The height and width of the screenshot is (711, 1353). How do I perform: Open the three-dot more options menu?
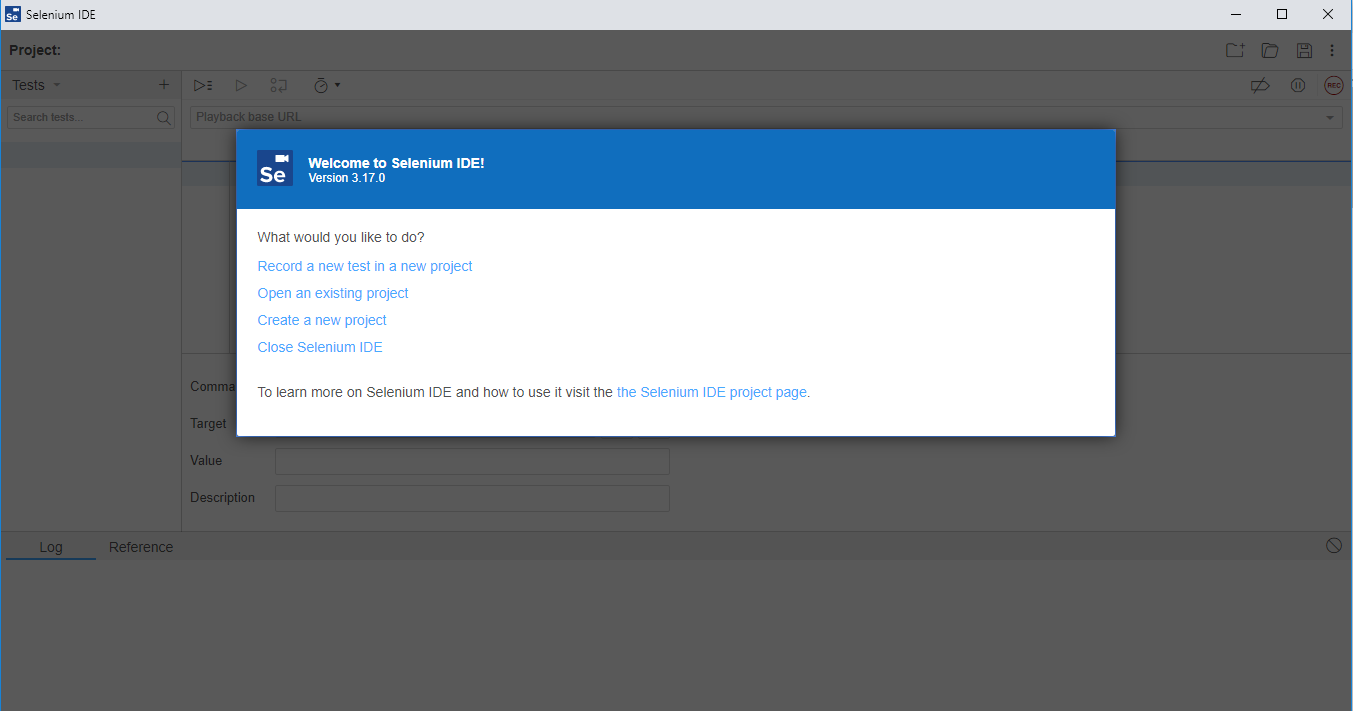pos(1332,50)
